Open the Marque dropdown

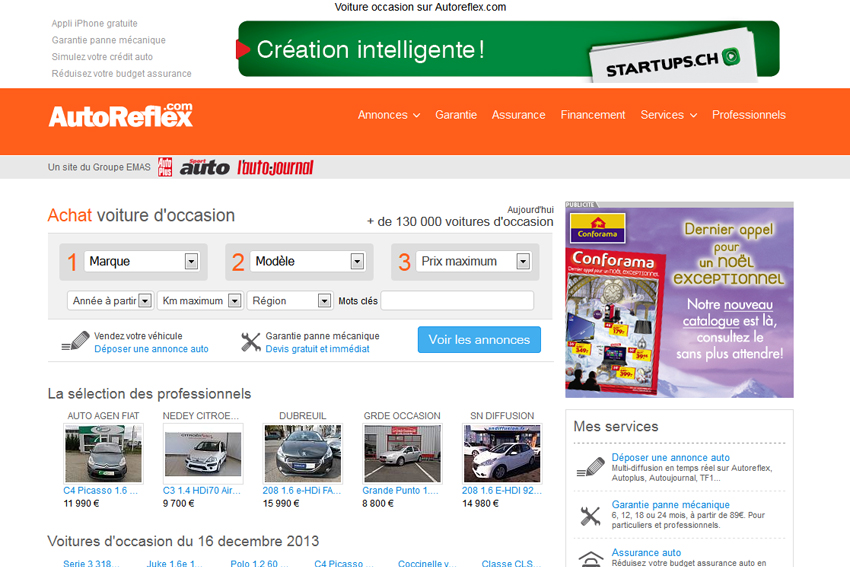pos(141,261)
